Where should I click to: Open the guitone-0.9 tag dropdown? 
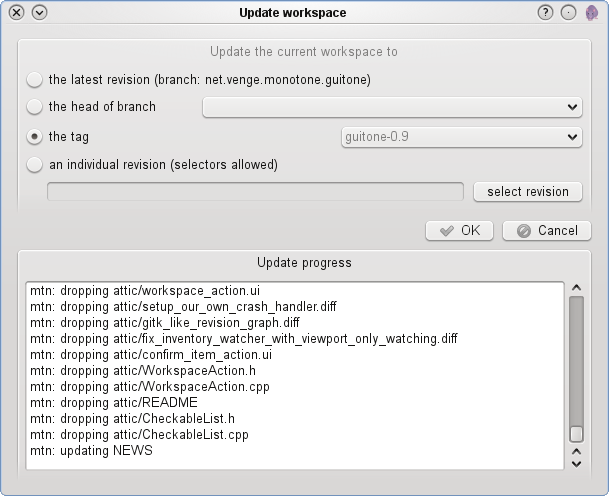(x=462, y=137)
